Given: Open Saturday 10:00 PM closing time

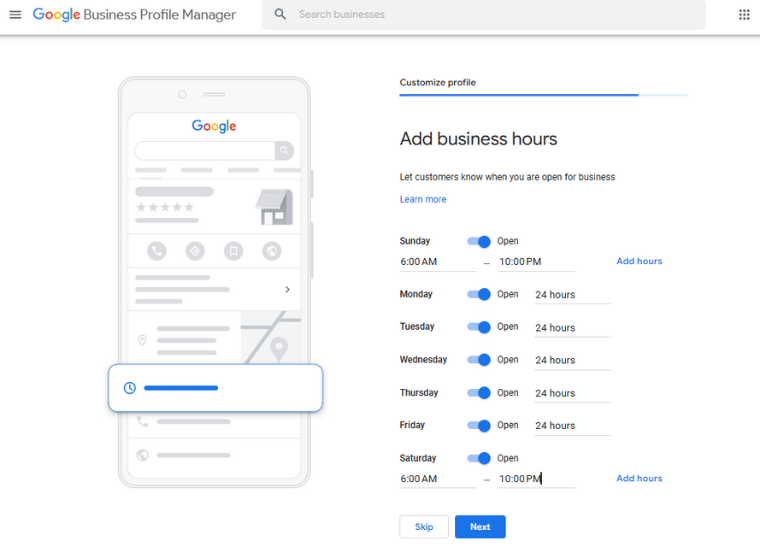Looking at the screenshot, I should [537, 479].
